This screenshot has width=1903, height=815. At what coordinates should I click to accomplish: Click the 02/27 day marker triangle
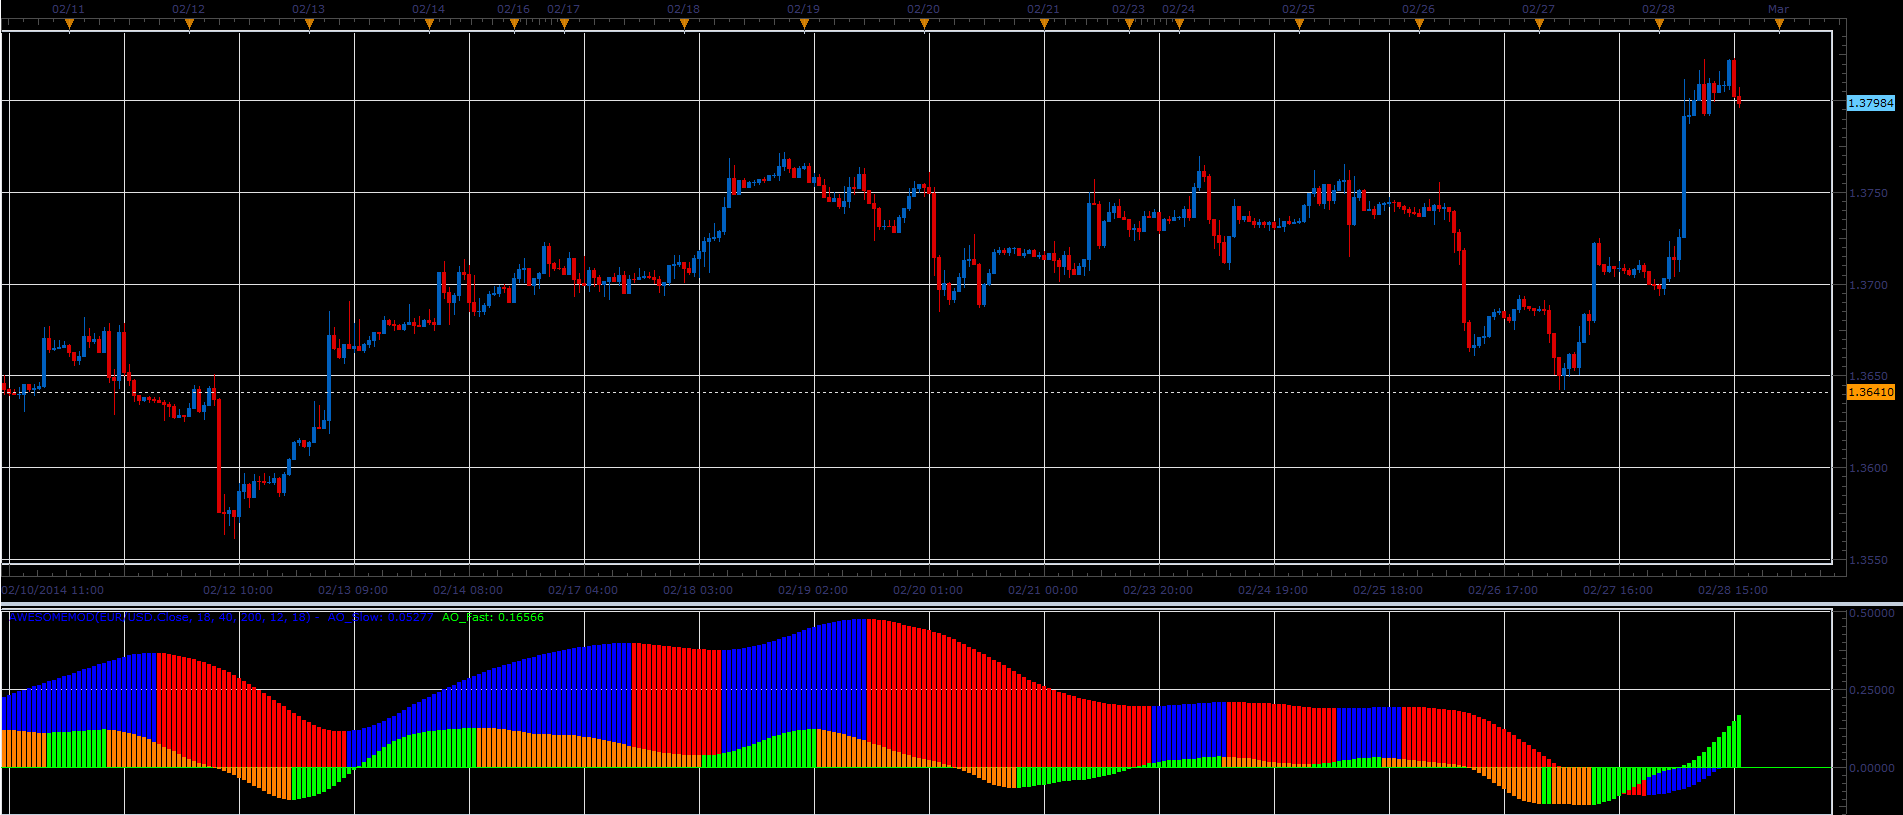pyautogui.click(x=1539, y=25)
